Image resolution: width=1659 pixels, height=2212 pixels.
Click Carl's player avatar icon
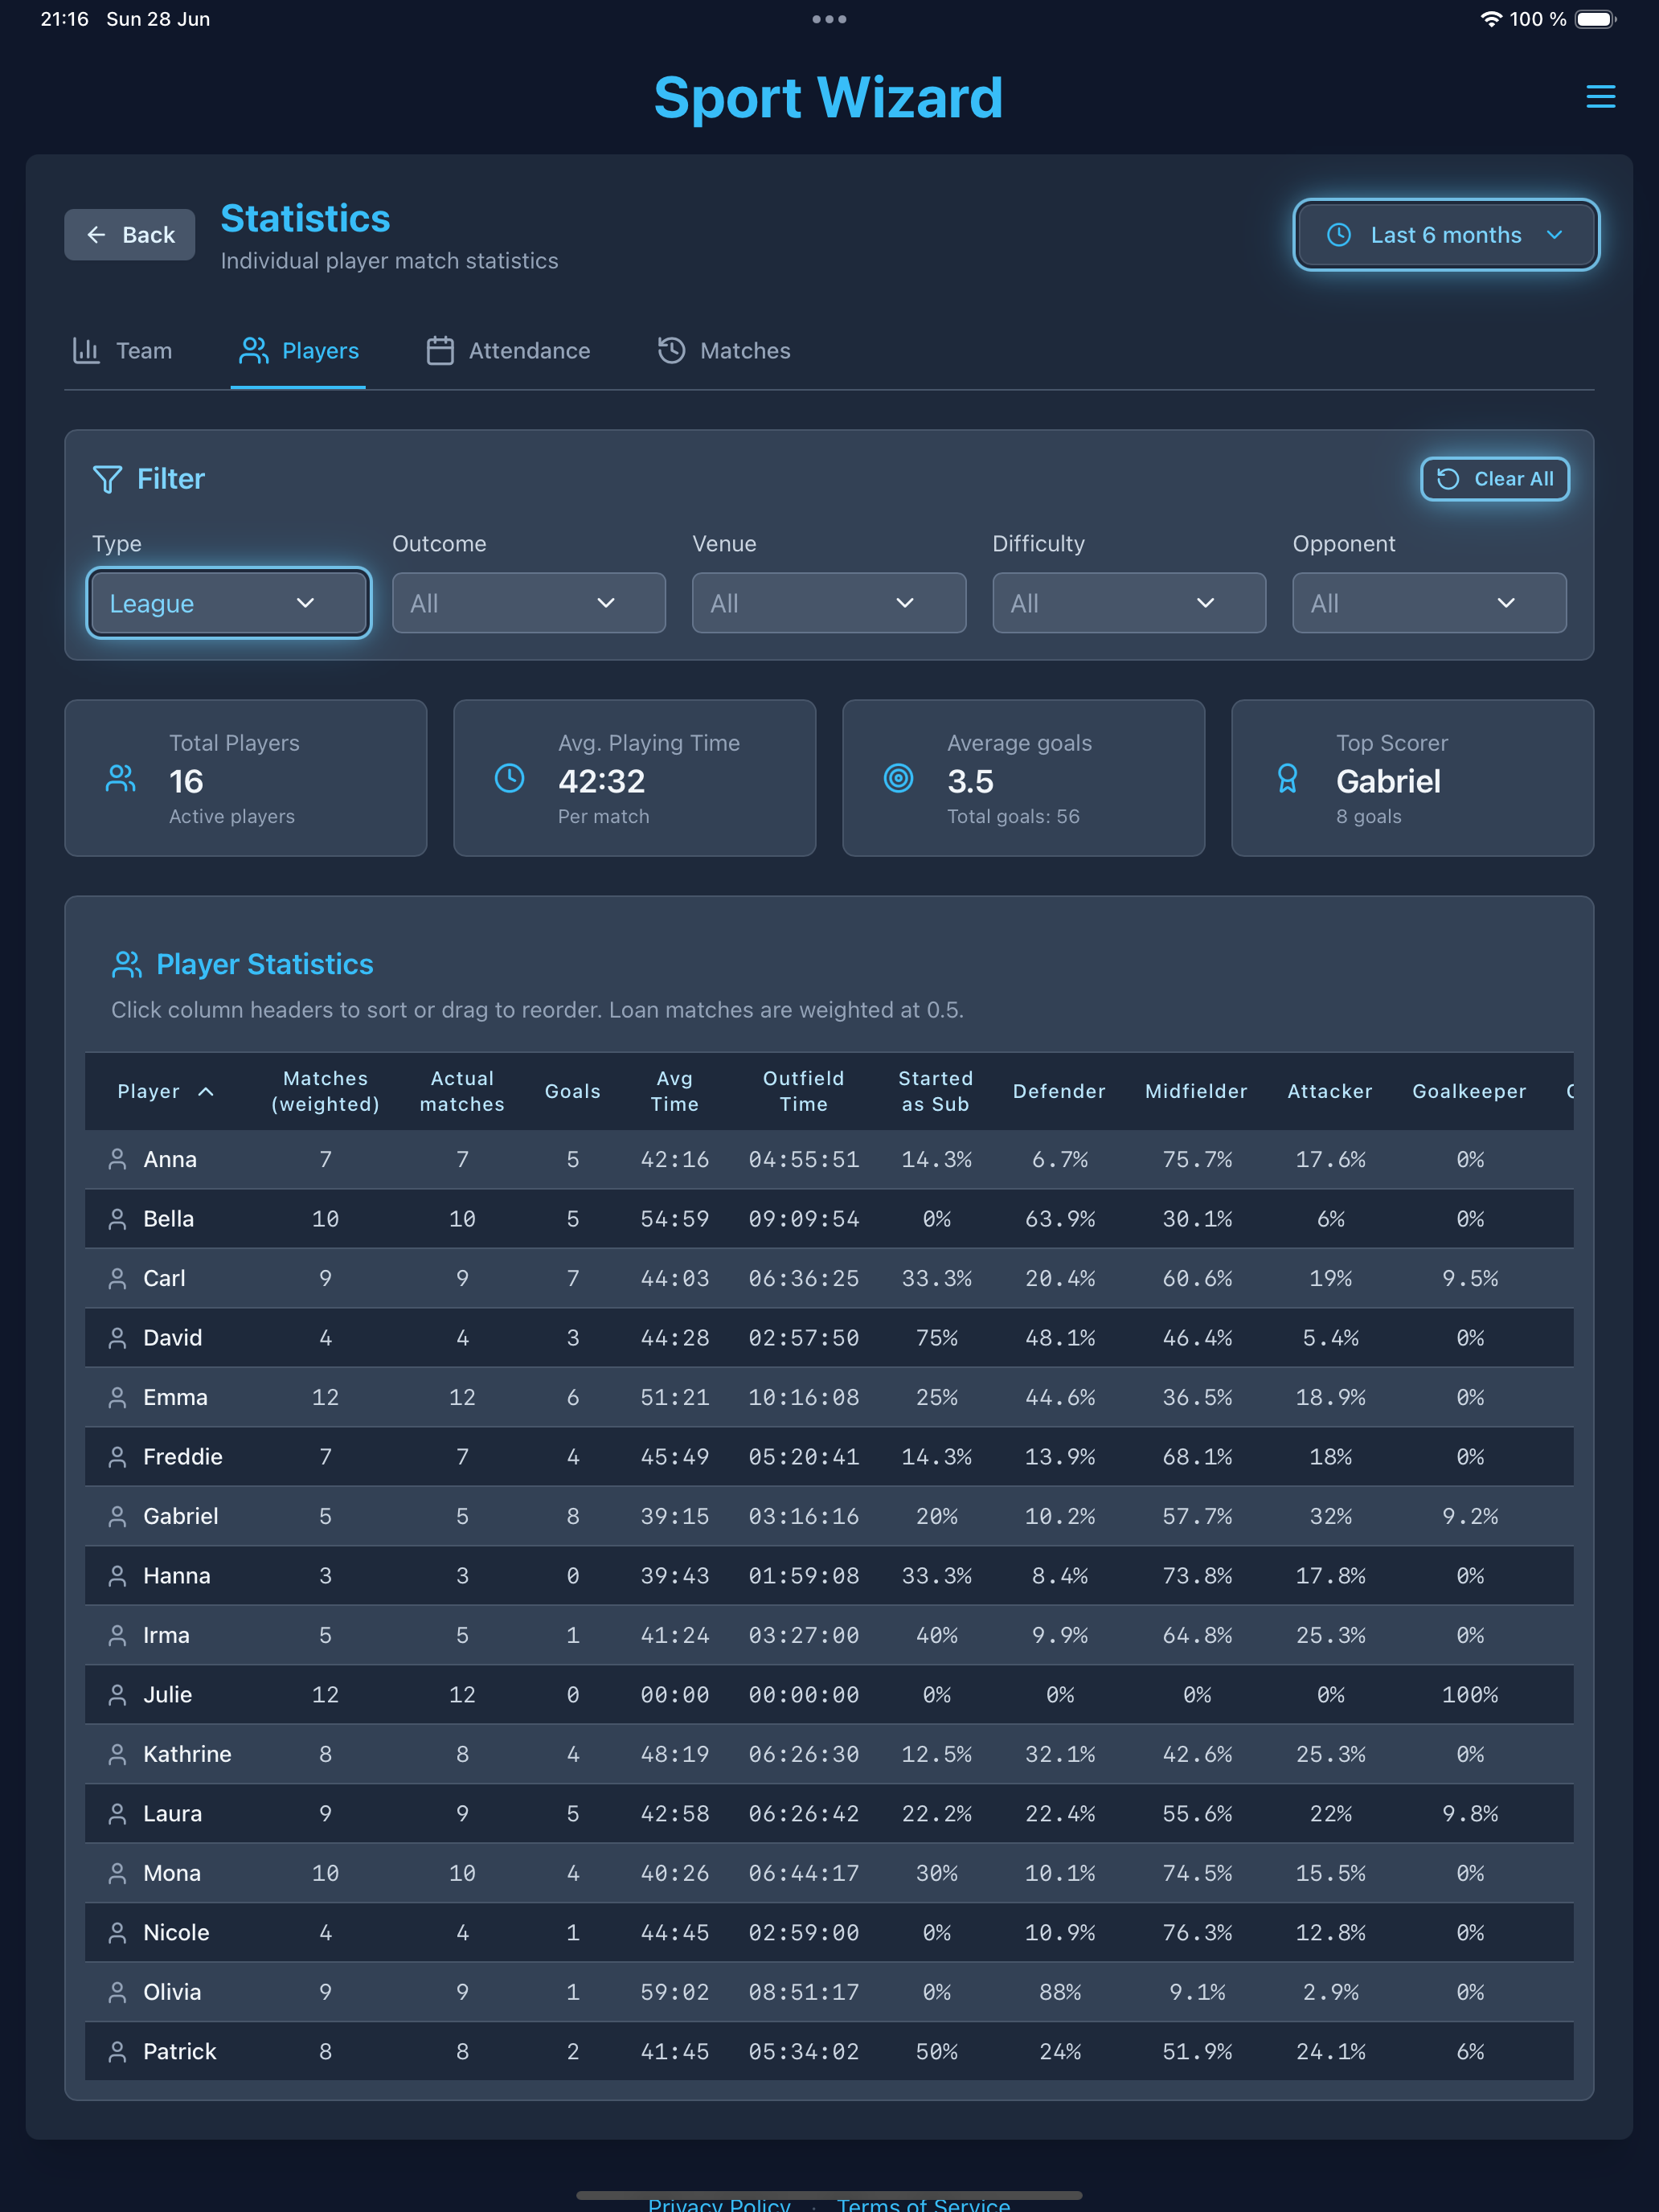pos(117,1278)
